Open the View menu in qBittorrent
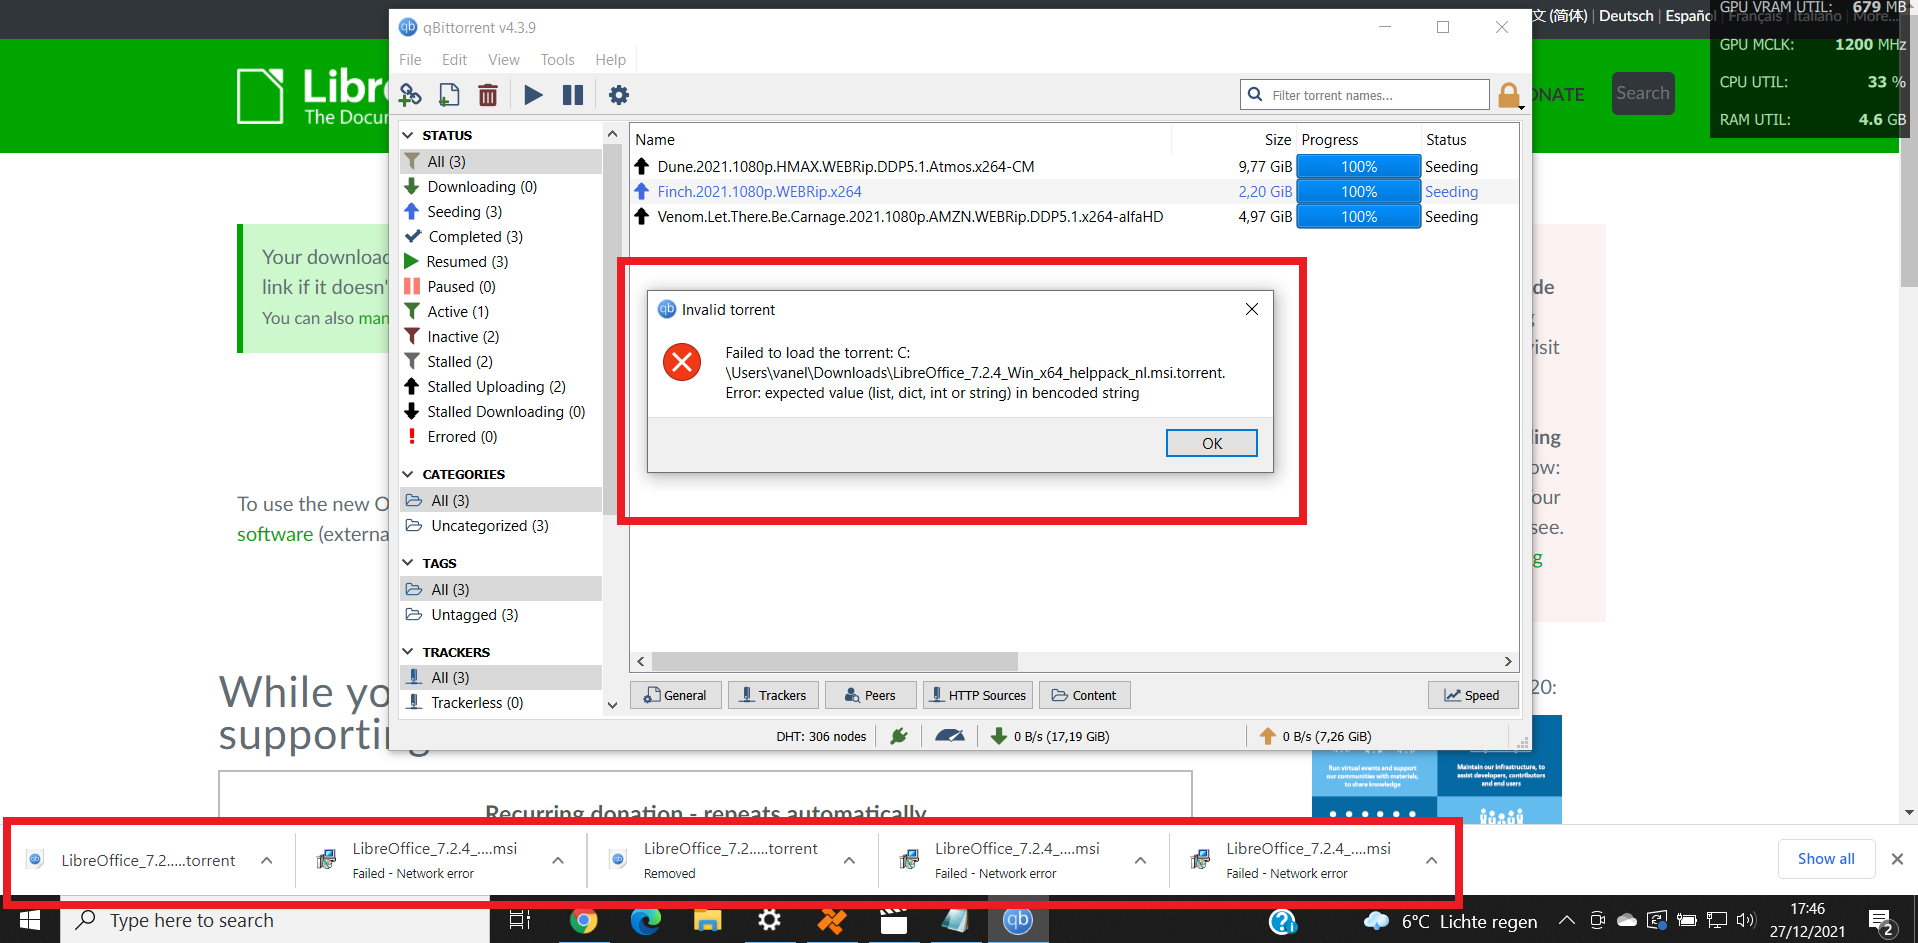Viewport: 1918px width, 943px height. 503,60
